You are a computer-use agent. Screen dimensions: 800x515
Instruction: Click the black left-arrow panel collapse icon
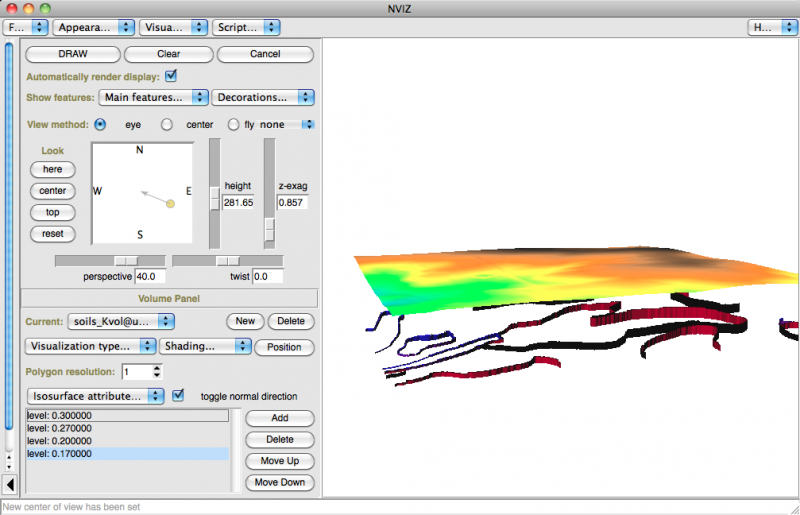(x=11, y=485)
